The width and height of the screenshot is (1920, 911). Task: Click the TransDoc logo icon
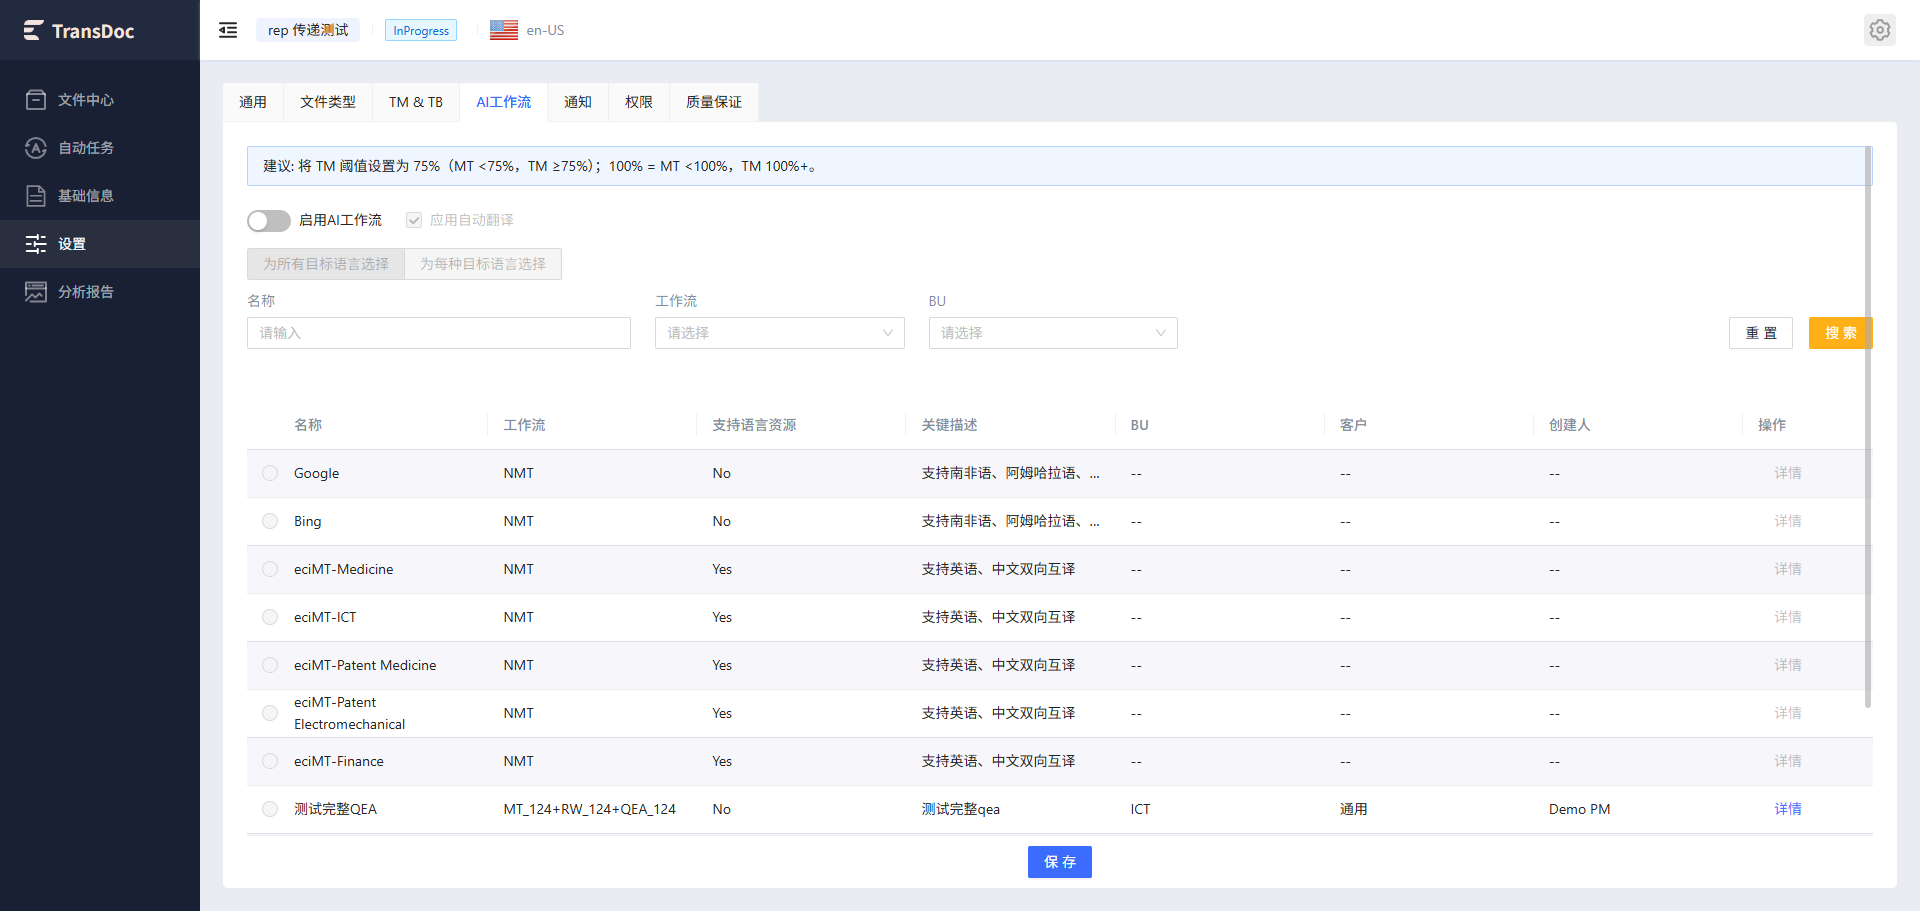click(34, 31)
